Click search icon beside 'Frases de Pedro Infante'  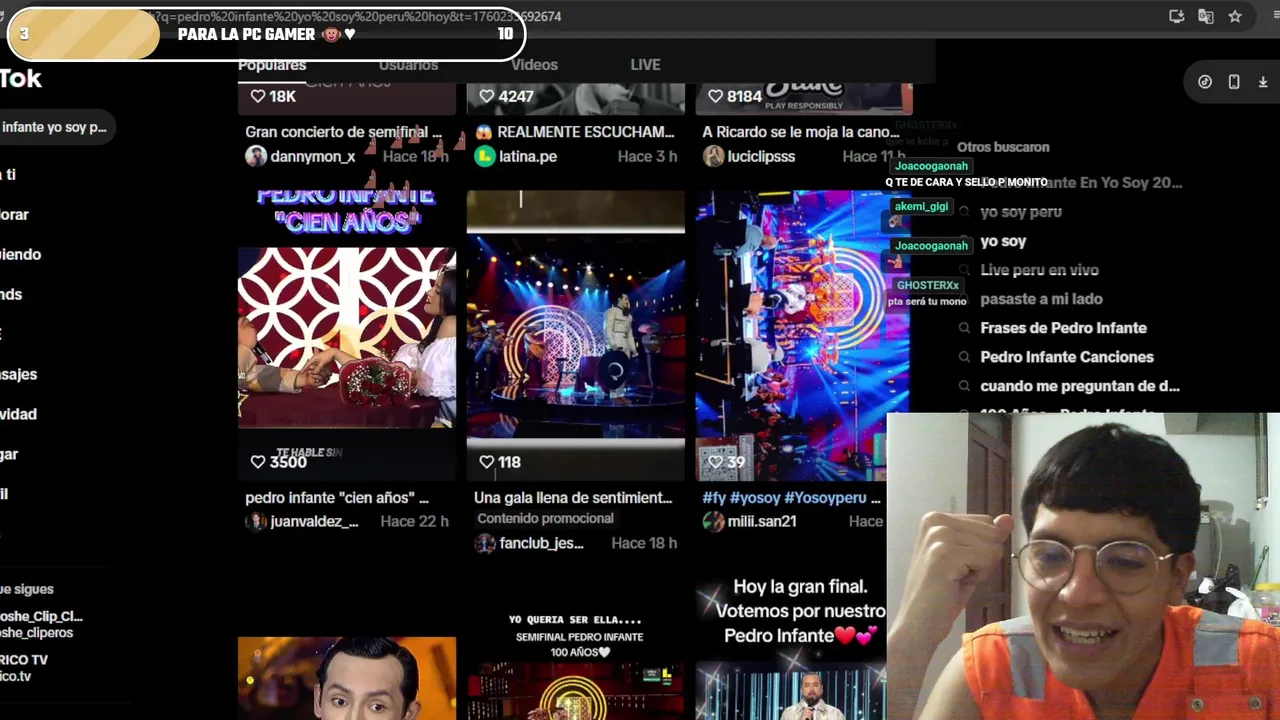point(964,328)
